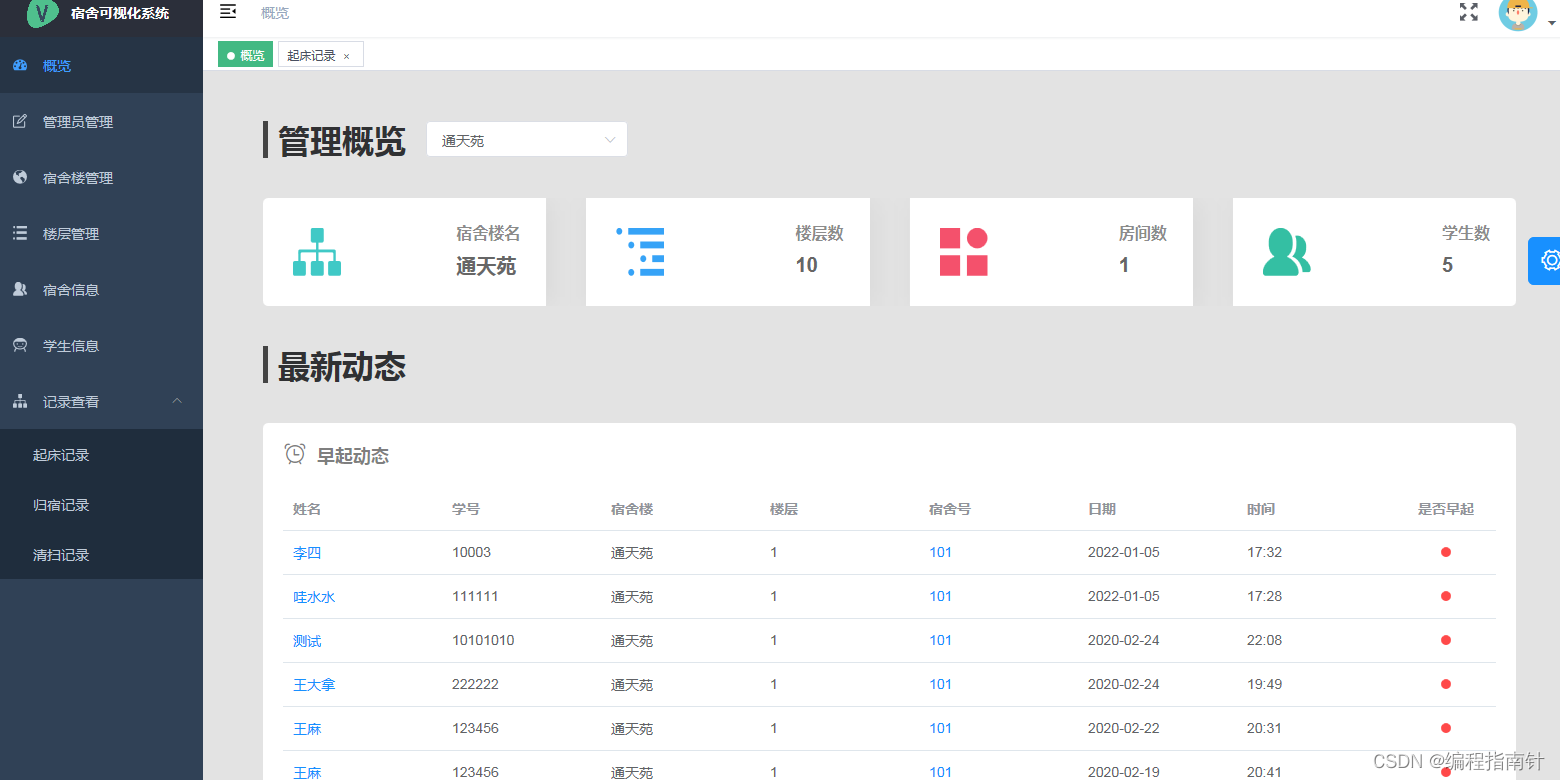Click the 学生信息 icon in sidebar
The height and width of the screenshot is (780, 1560).
pyautogui.click(x=20, y=345)
